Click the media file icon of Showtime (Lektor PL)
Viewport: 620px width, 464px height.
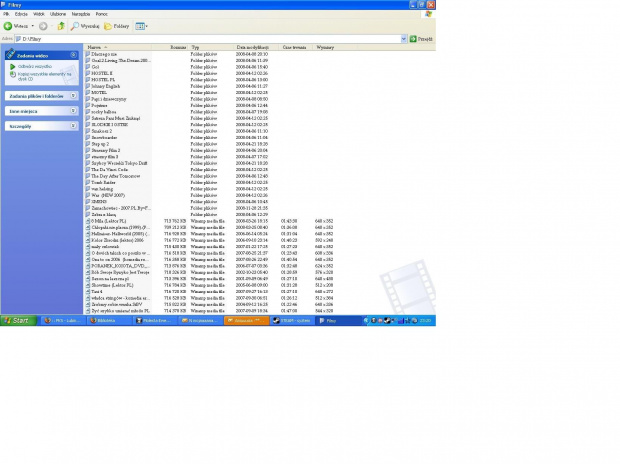[x=88, y=285]
